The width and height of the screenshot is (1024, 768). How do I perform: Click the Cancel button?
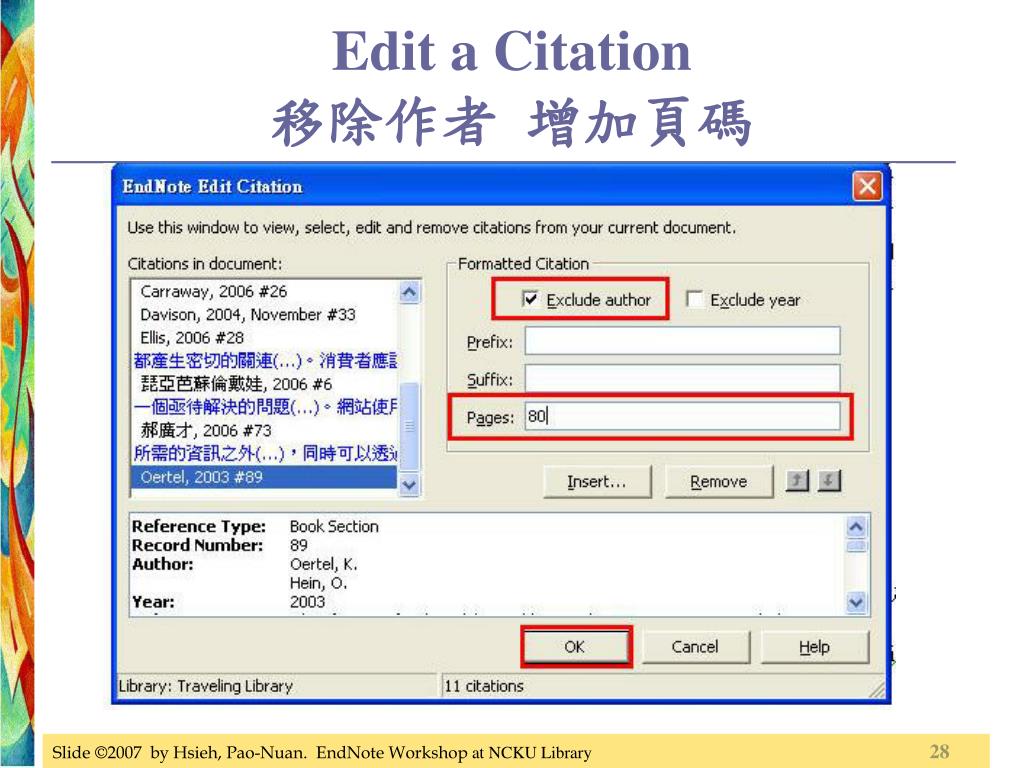tap(696, 647)
